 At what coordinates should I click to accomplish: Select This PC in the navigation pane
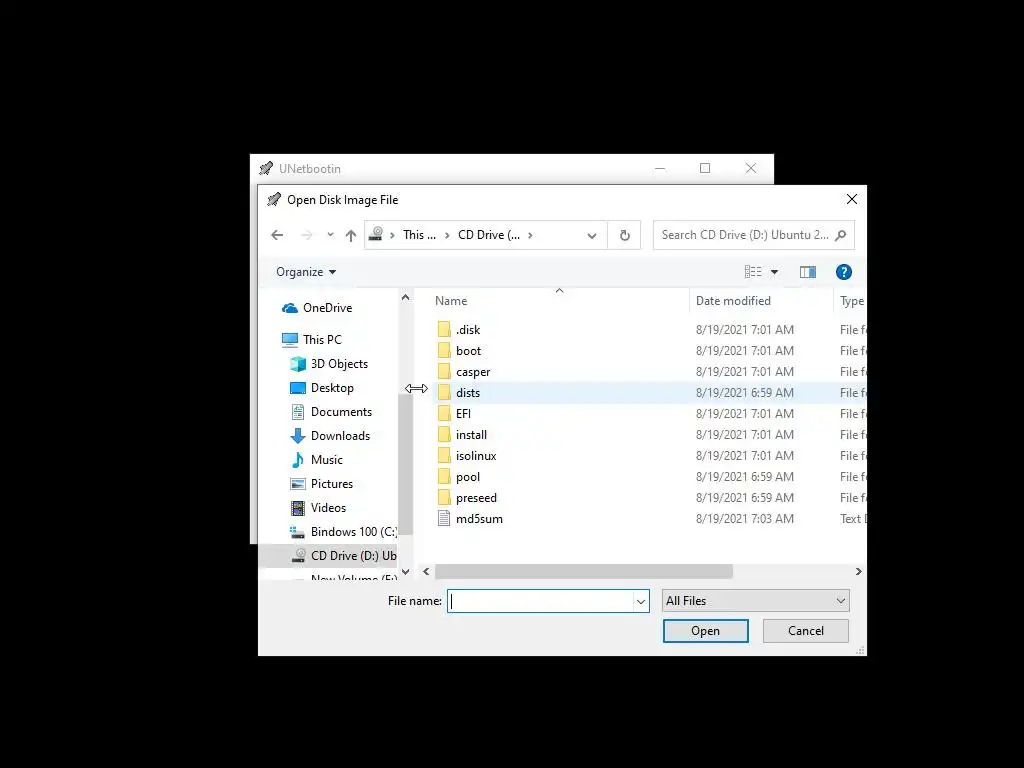point(322,340)
